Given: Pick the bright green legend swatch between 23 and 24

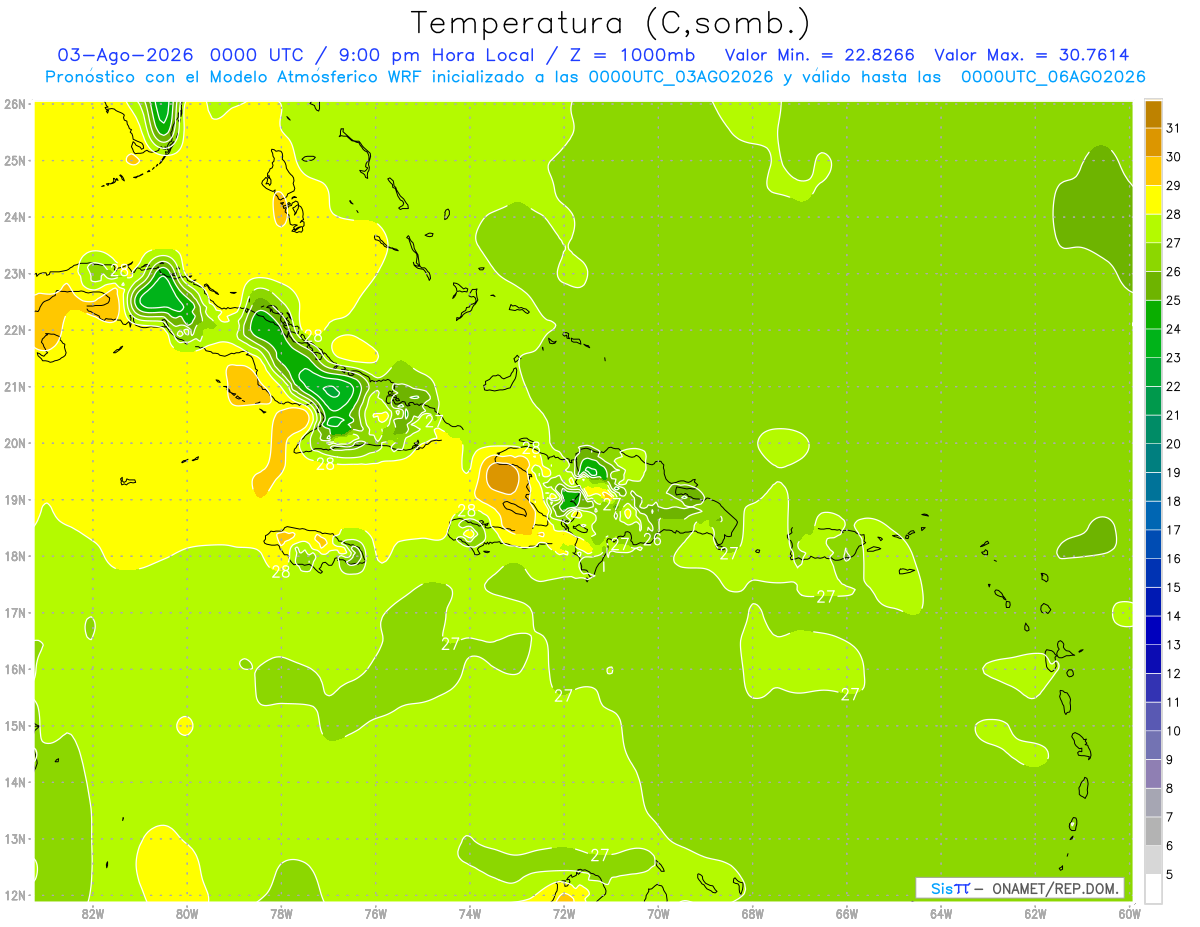Looking at the screenshot, I should pos(1153,343).
